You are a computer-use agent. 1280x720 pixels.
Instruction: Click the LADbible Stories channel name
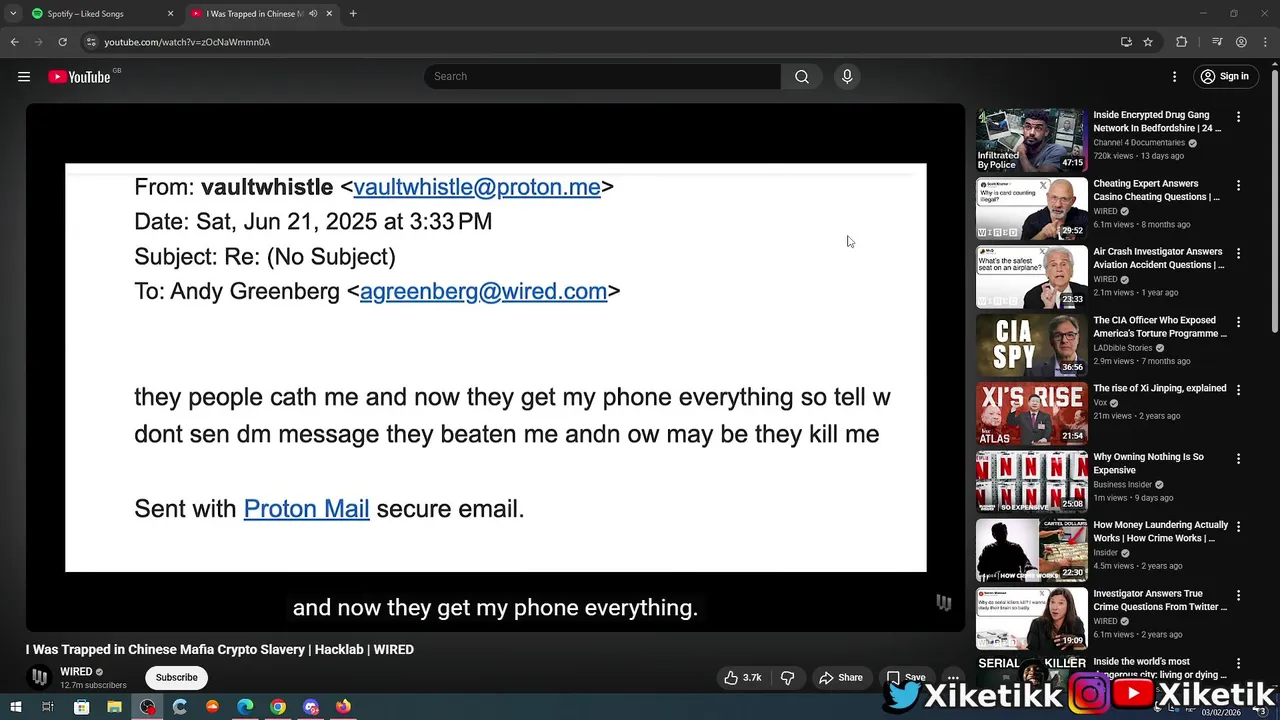[1123, 348]
